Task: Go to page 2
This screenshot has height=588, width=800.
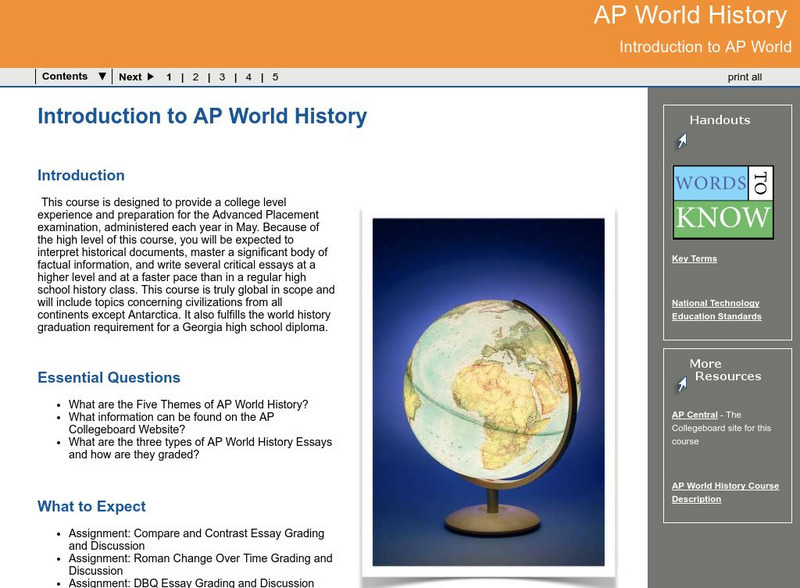Action: tap(195, 77)
